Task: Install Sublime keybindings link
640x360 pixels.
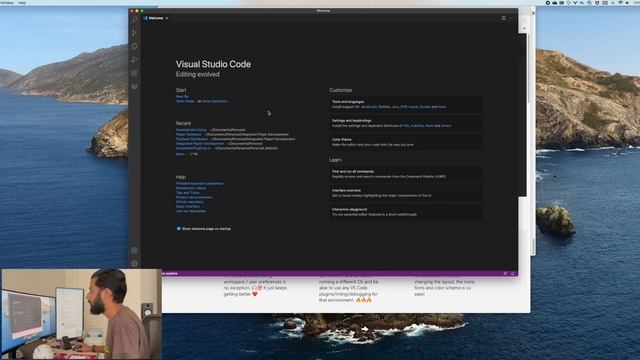Action: point(417,126)
